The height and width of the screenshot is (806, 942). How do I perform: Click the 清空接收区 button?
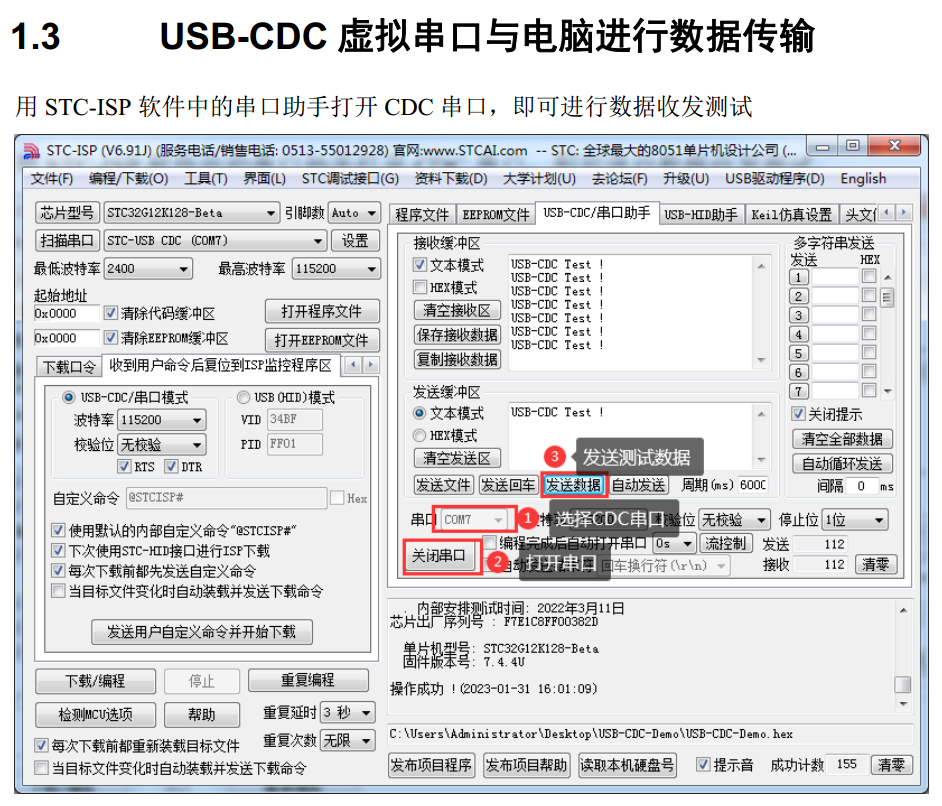[457, 311]
